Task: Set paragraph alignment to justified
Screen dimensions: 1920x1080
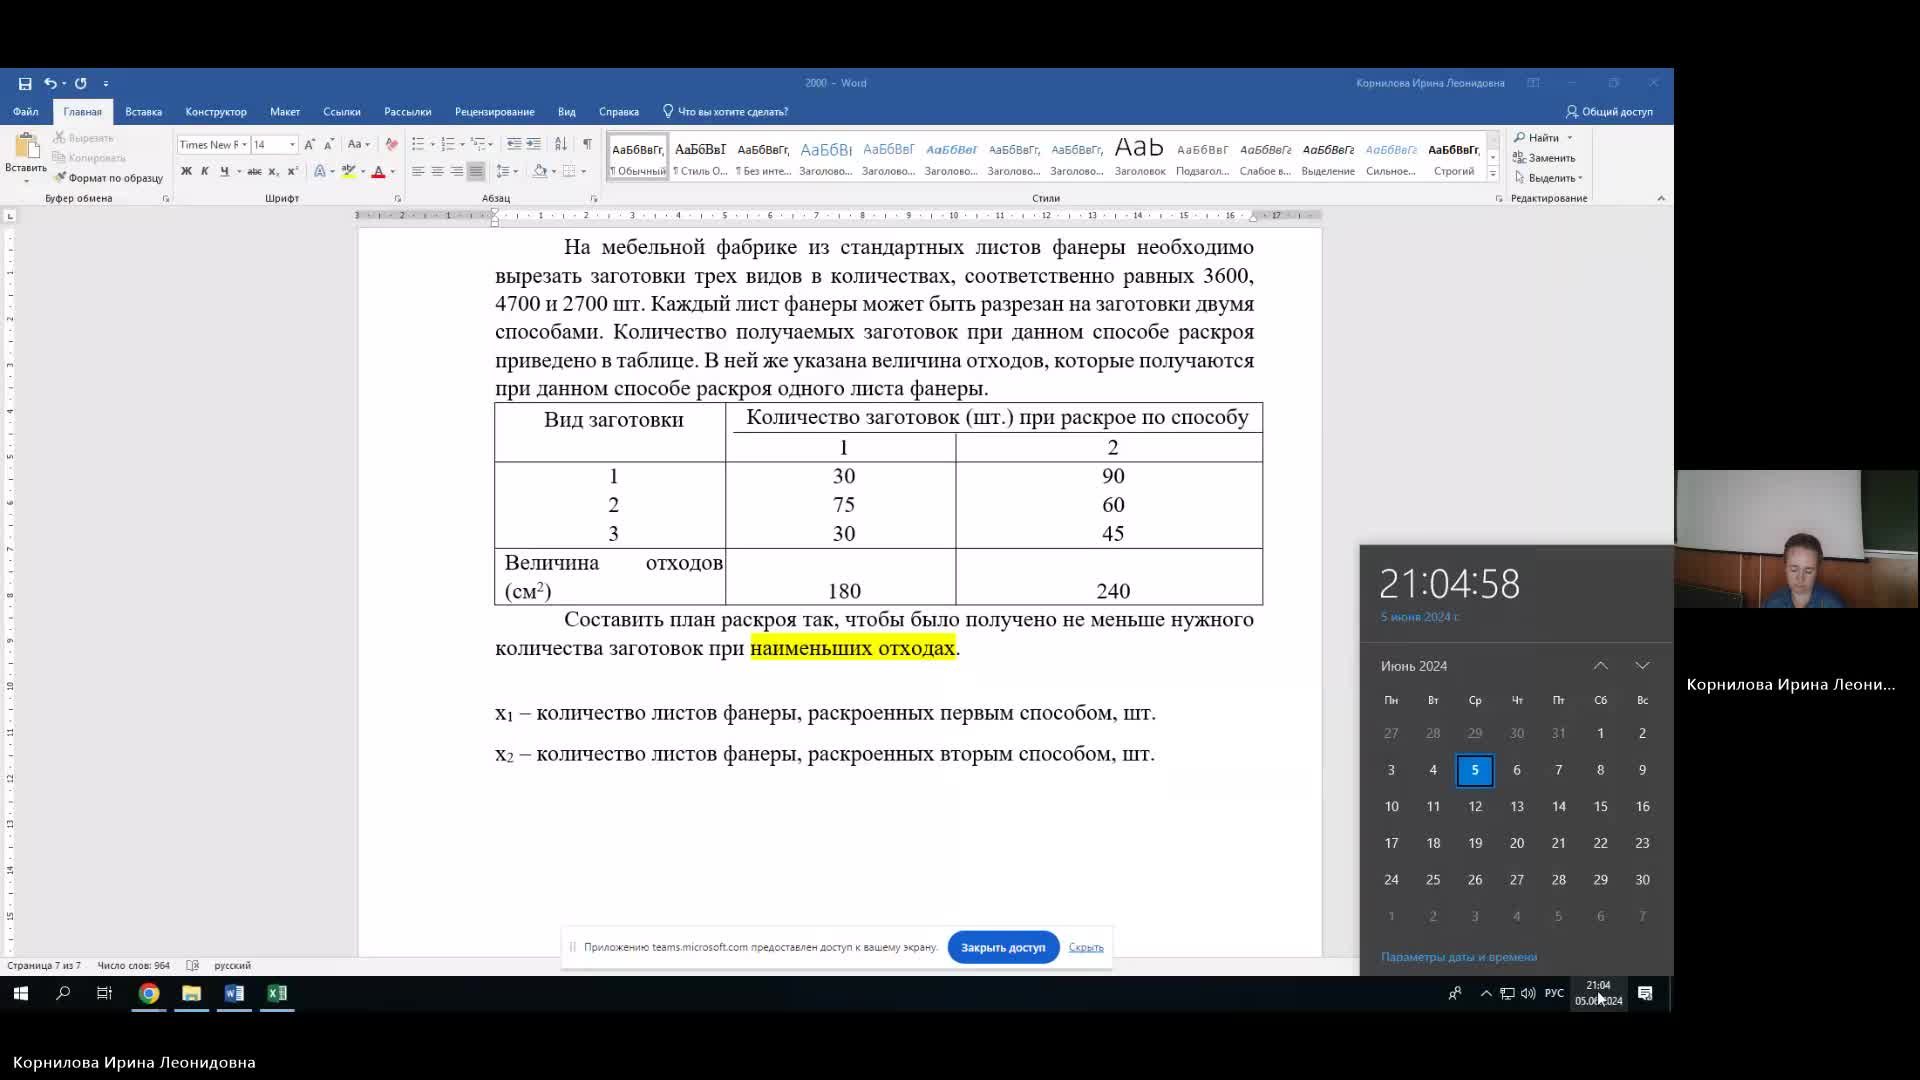Action: (x=476, y=171)
